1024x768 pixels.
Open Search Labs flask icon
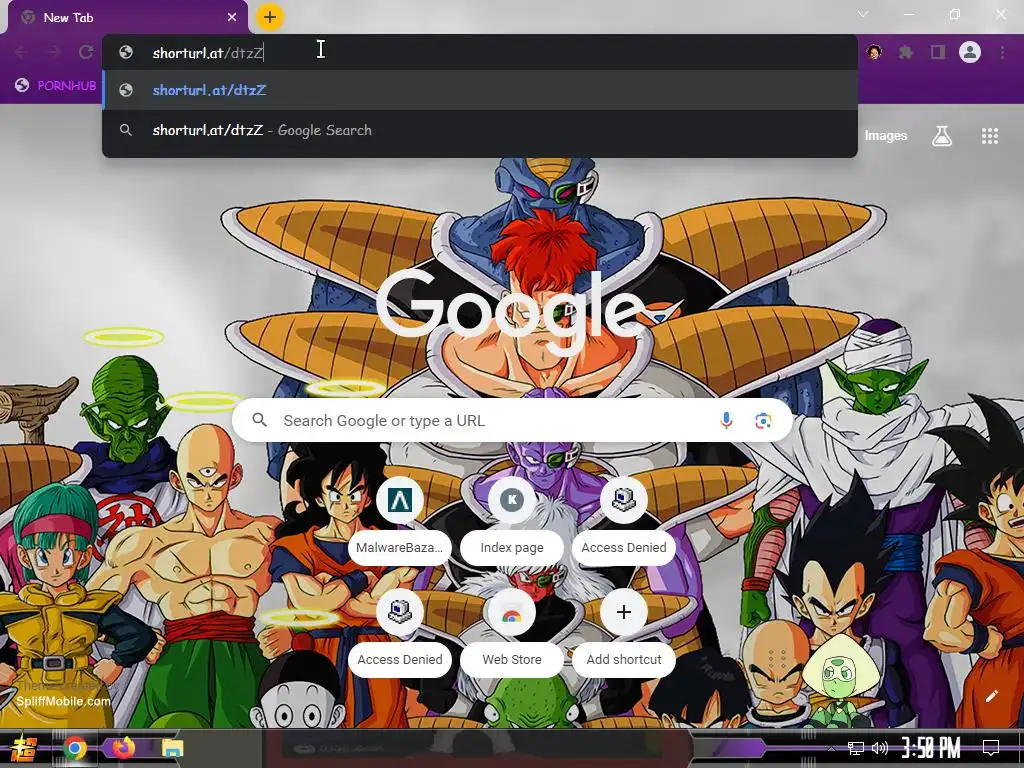(942, 136)
